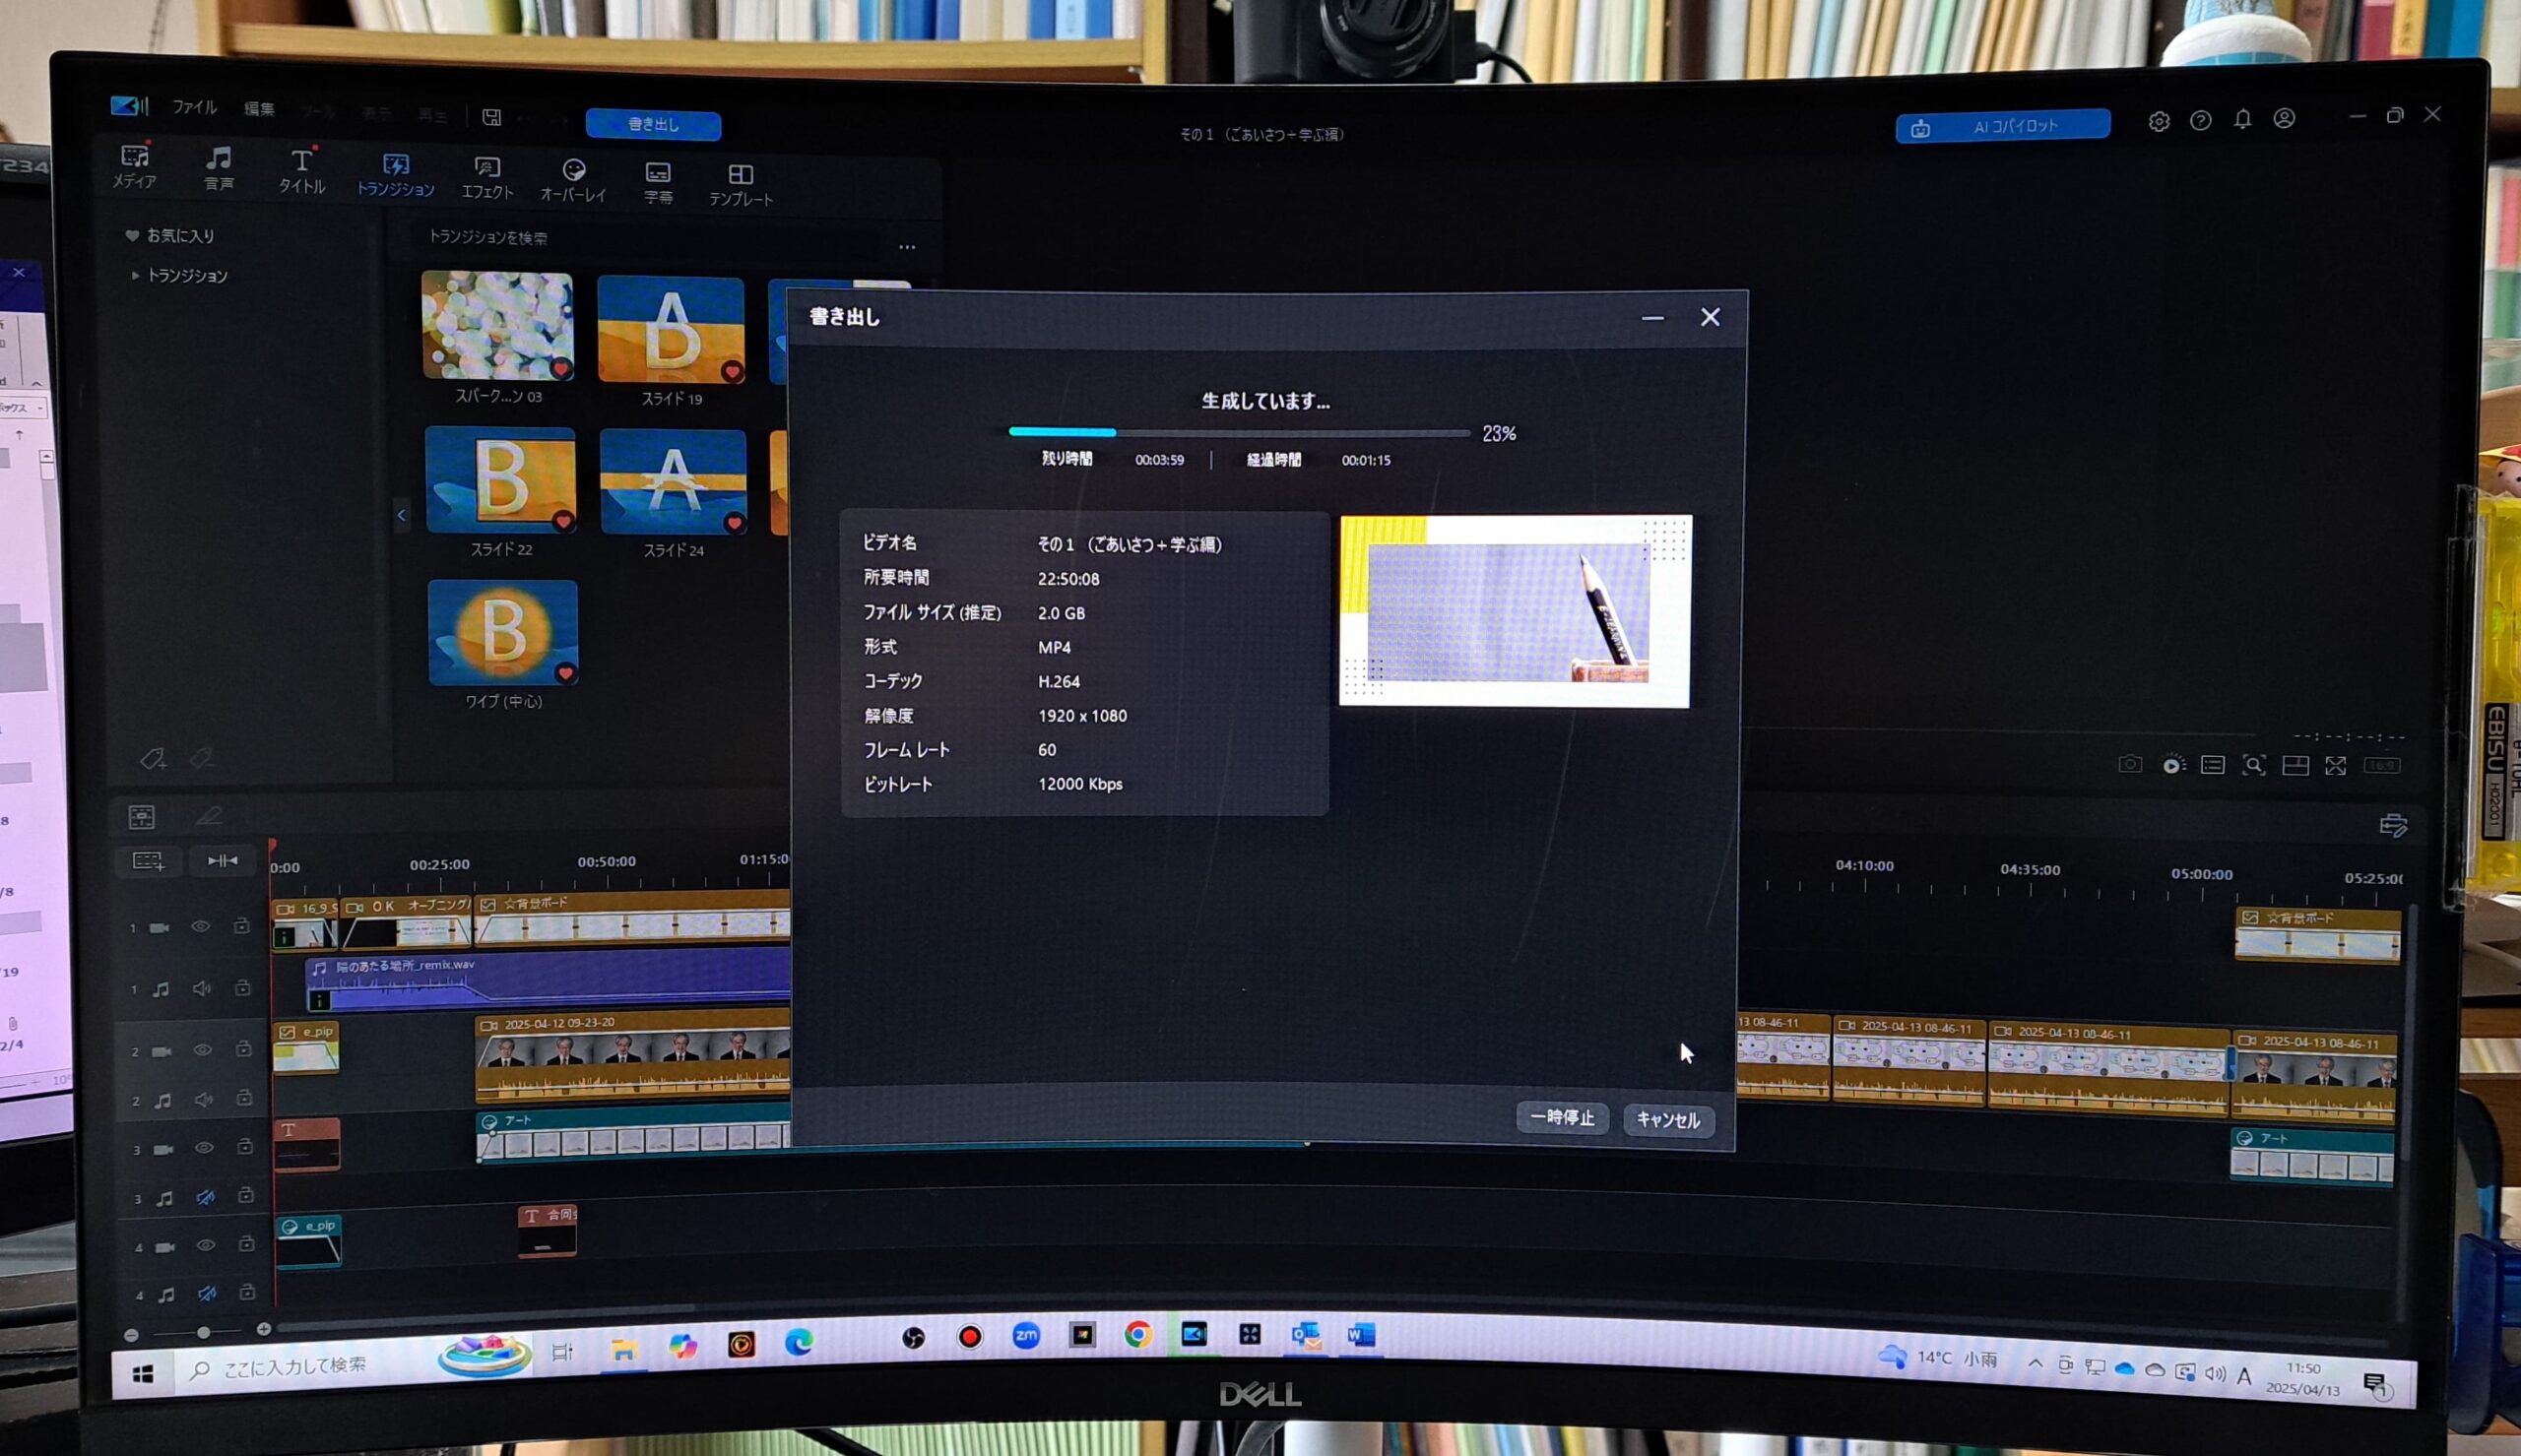The image size is (2521, 1456).
Task: Open the AI コパイロット button
Action: [2002, 126]
